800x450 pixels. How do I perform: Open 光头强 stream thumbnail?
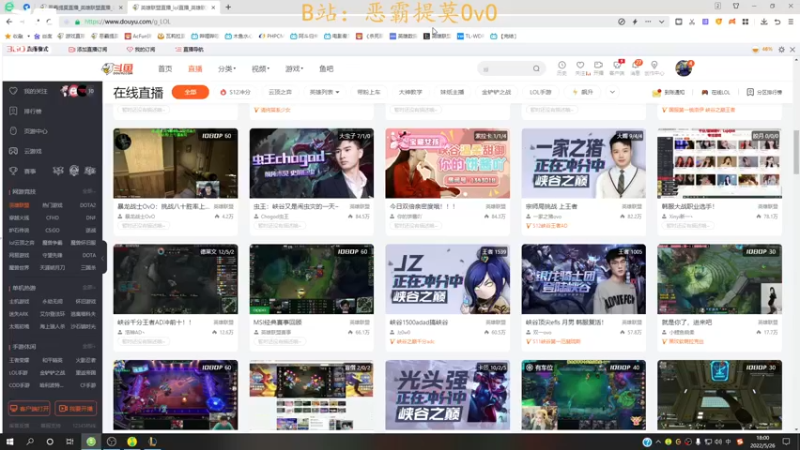pyautogui.click(x=447, y=395)
